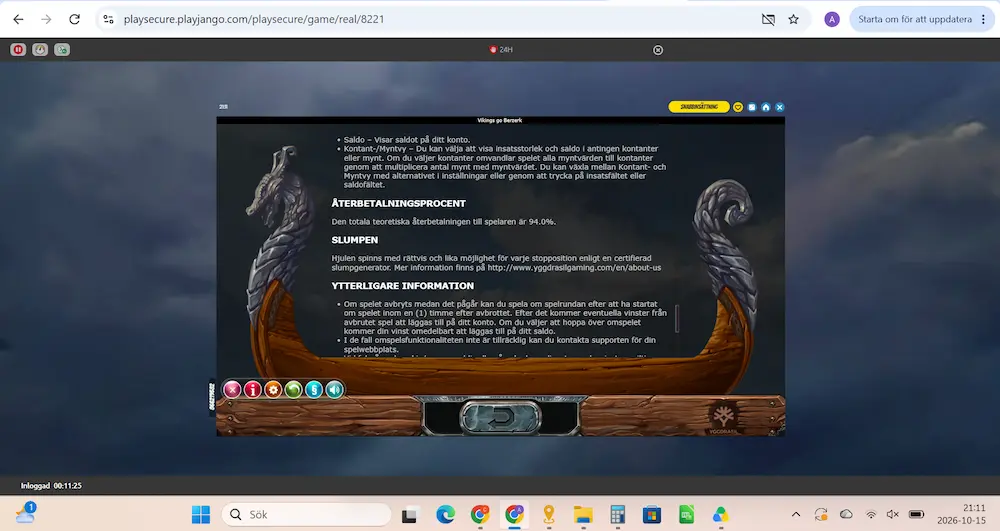Click the muted volume tray icon
1000x531 pixels.
tap(893, 514)
